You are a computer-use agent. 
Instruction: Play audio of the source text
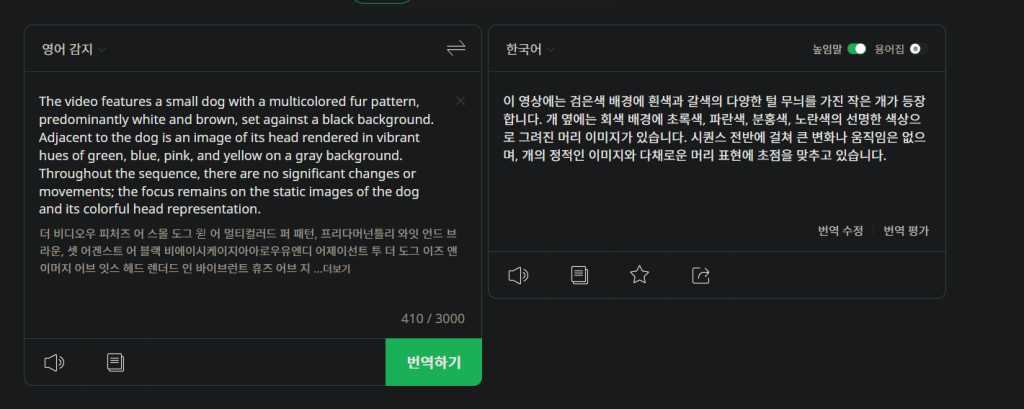pos(54,363)
